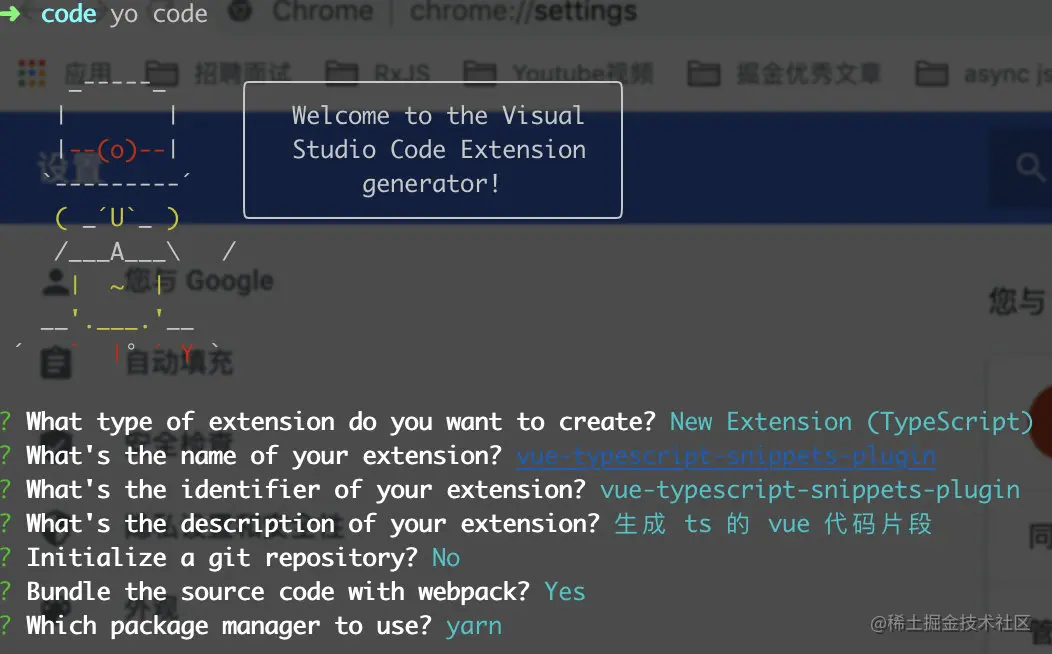This screenshot has width=1052, height=654.
Task: Click the No answer for git repository
Action: (445, 558)
